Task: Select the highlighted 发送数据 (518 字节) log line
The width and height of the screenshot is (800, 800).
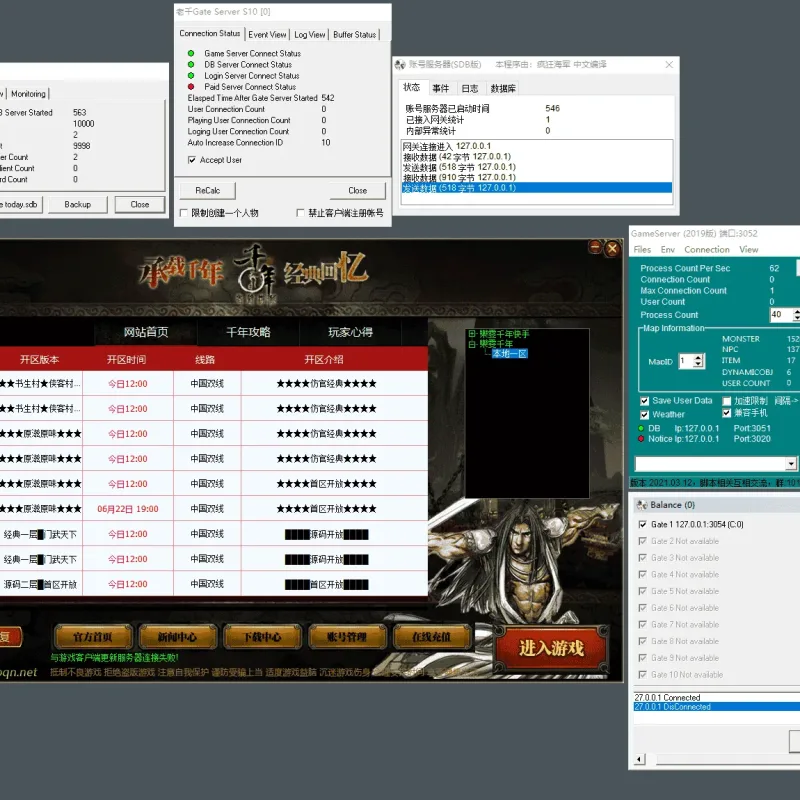Action: tap(537, 188)
